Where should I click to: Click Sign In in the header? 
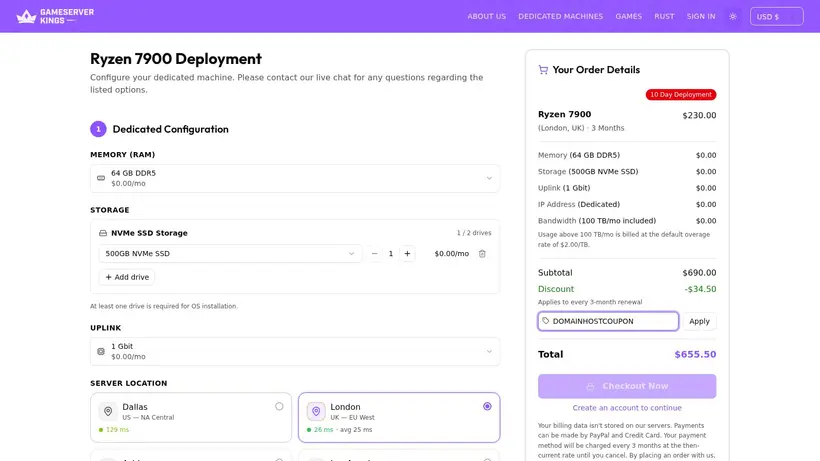701,16
